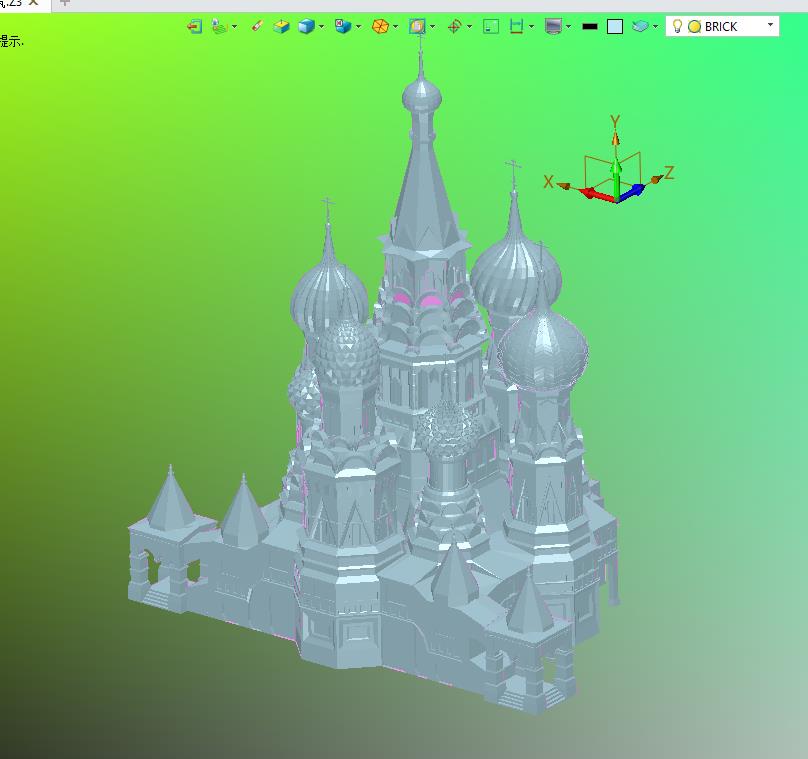
Task: Click the red crosshair target icon
Action: click(454, 26)
